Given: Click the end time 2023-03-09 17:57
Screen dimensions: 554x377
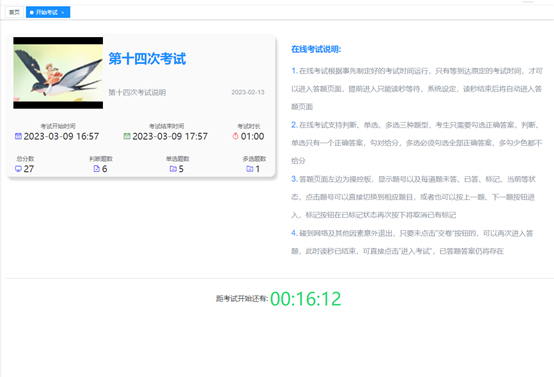Looking at the screenshot, I should (x=170, y=136).
